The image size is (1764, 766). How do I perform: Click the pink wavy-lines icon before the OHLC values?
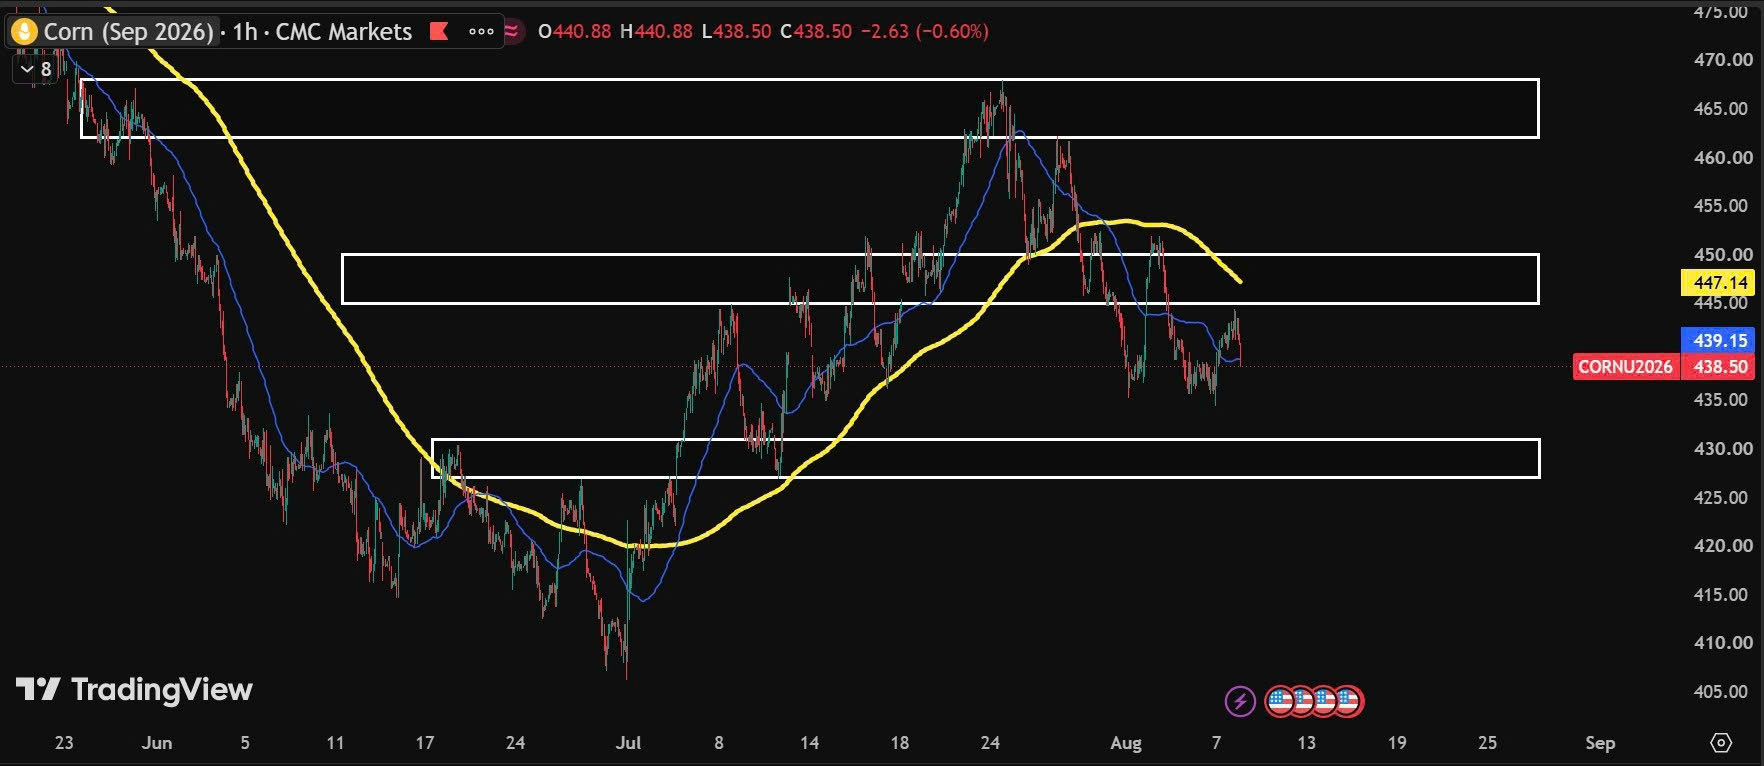click(x=512, y=31)
